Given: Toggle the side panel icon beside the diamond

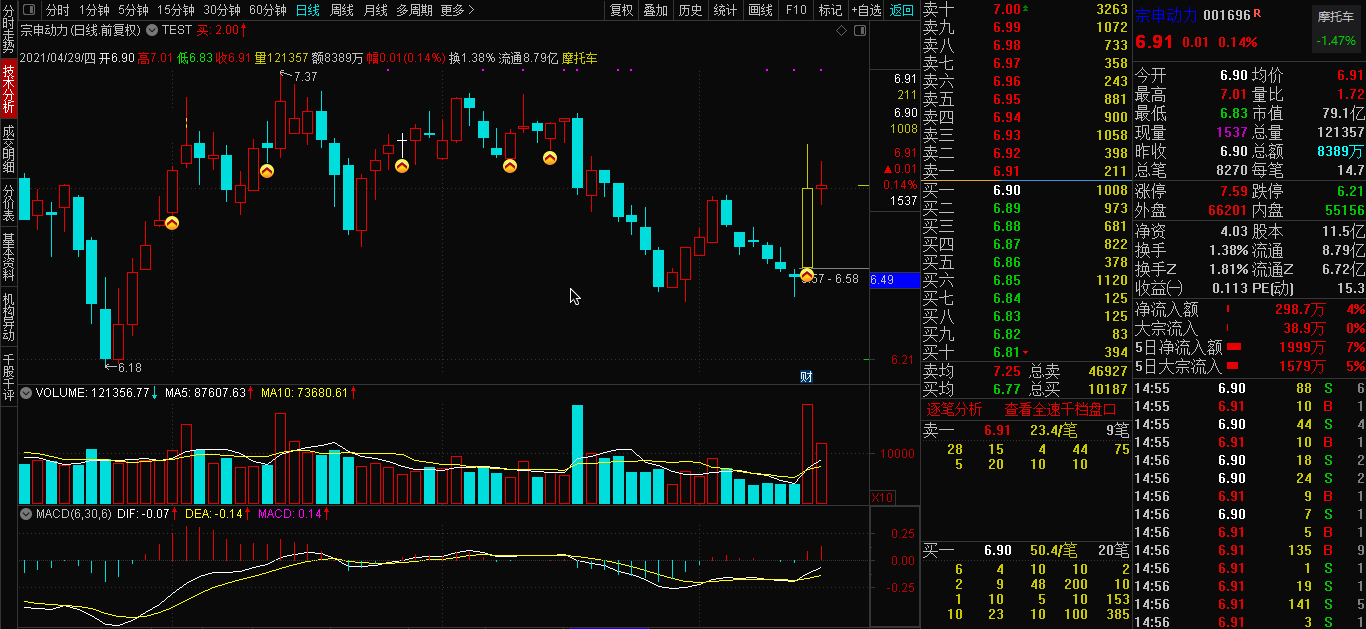Looking at the screenshot, I should pos(859,31).
